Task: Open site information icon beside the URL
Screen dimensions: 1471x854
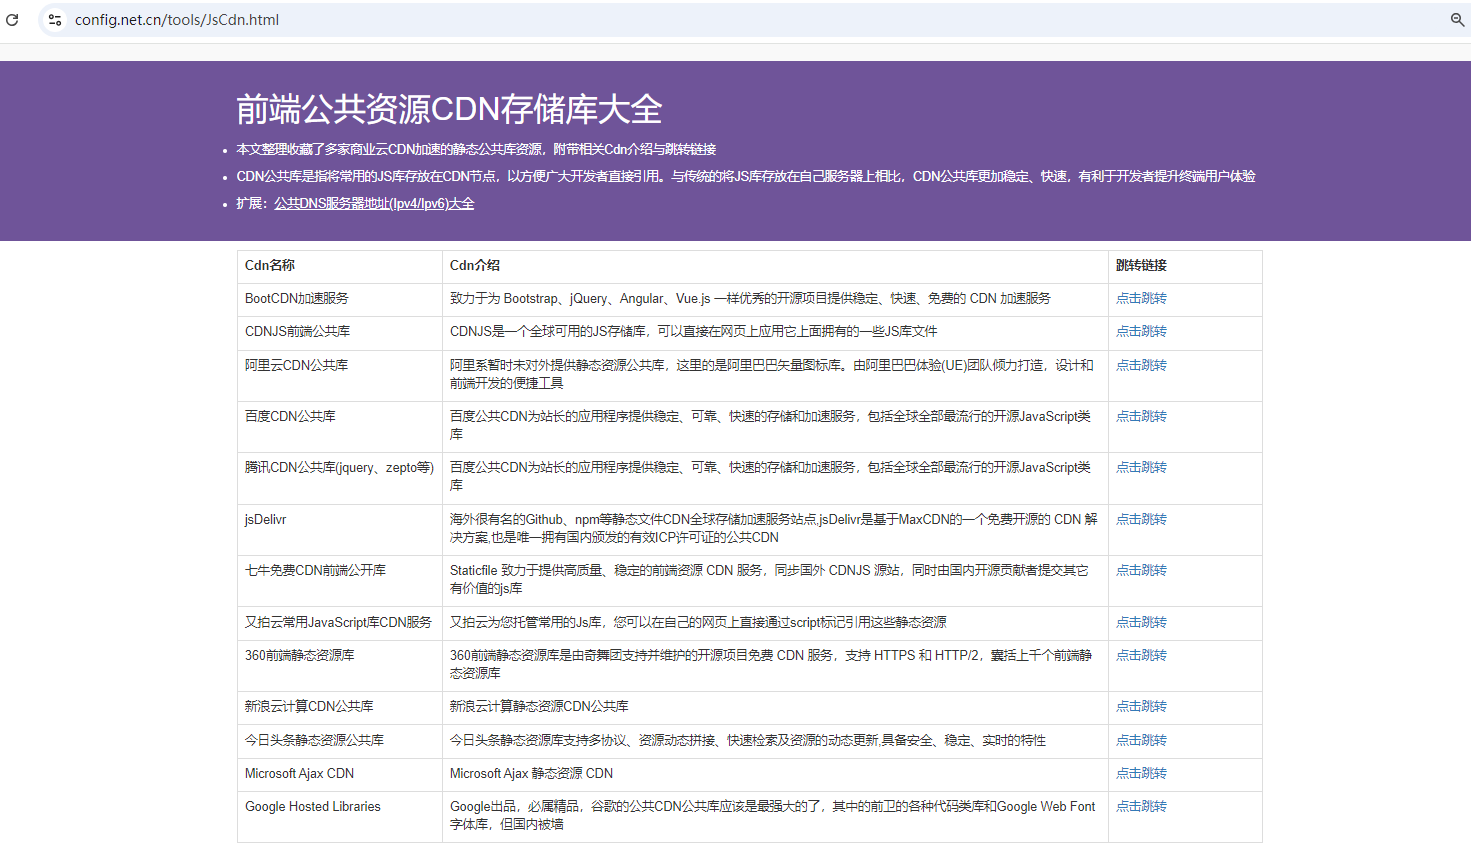Action: (55, 20)
